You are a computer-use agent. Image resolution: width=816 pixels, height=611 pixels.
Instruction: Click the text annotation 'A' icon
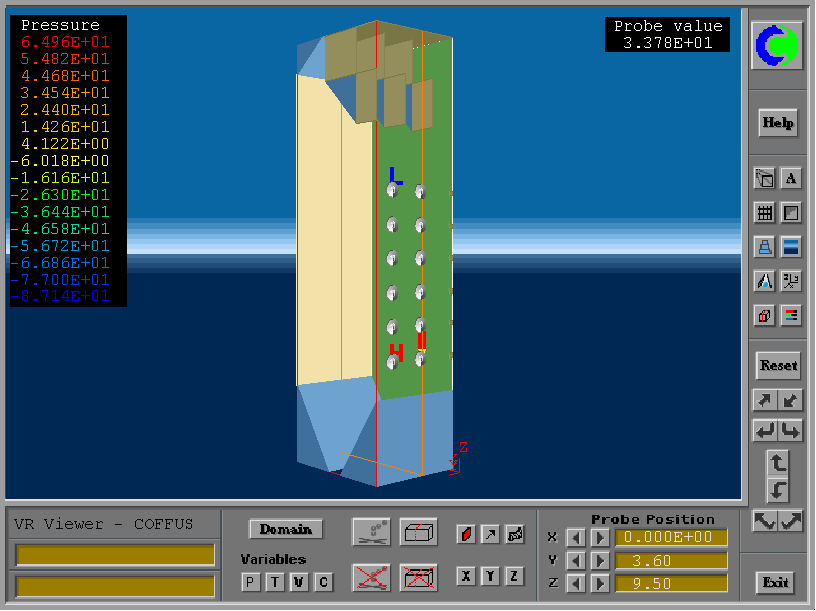(x=791, y=179)
